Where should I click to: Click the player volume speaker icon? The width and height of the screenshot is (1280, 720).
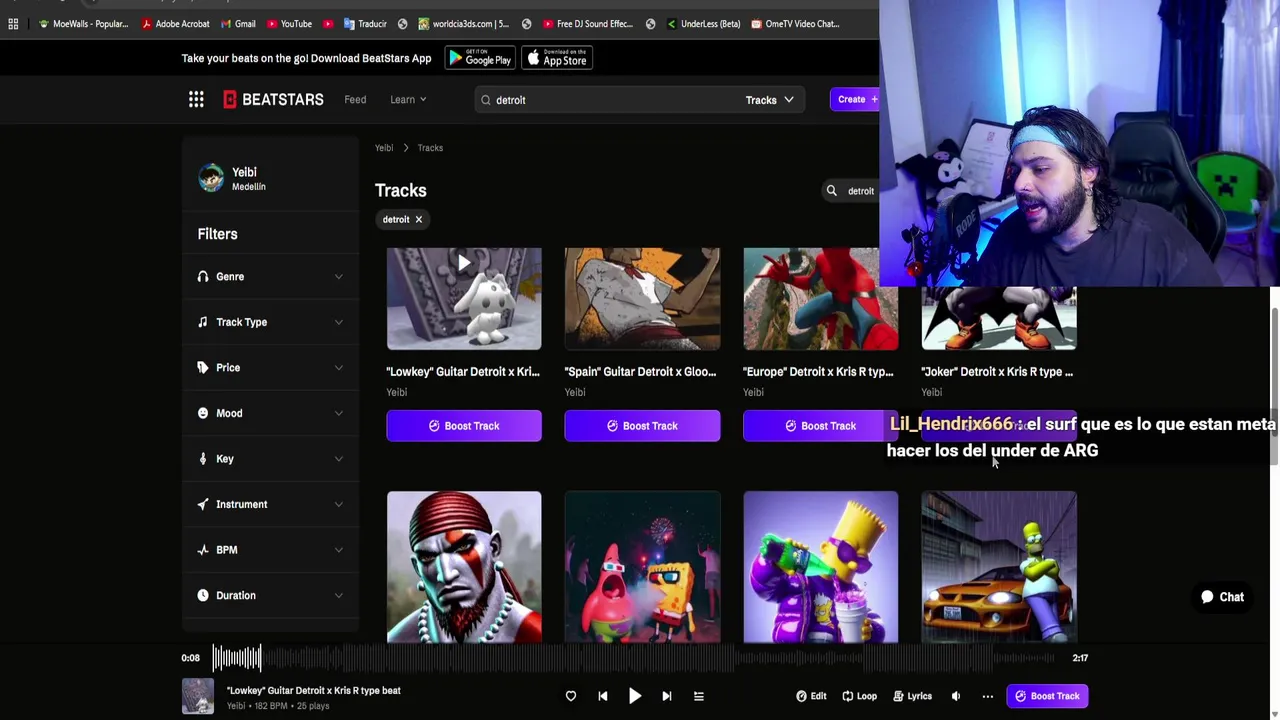(956, 696)
